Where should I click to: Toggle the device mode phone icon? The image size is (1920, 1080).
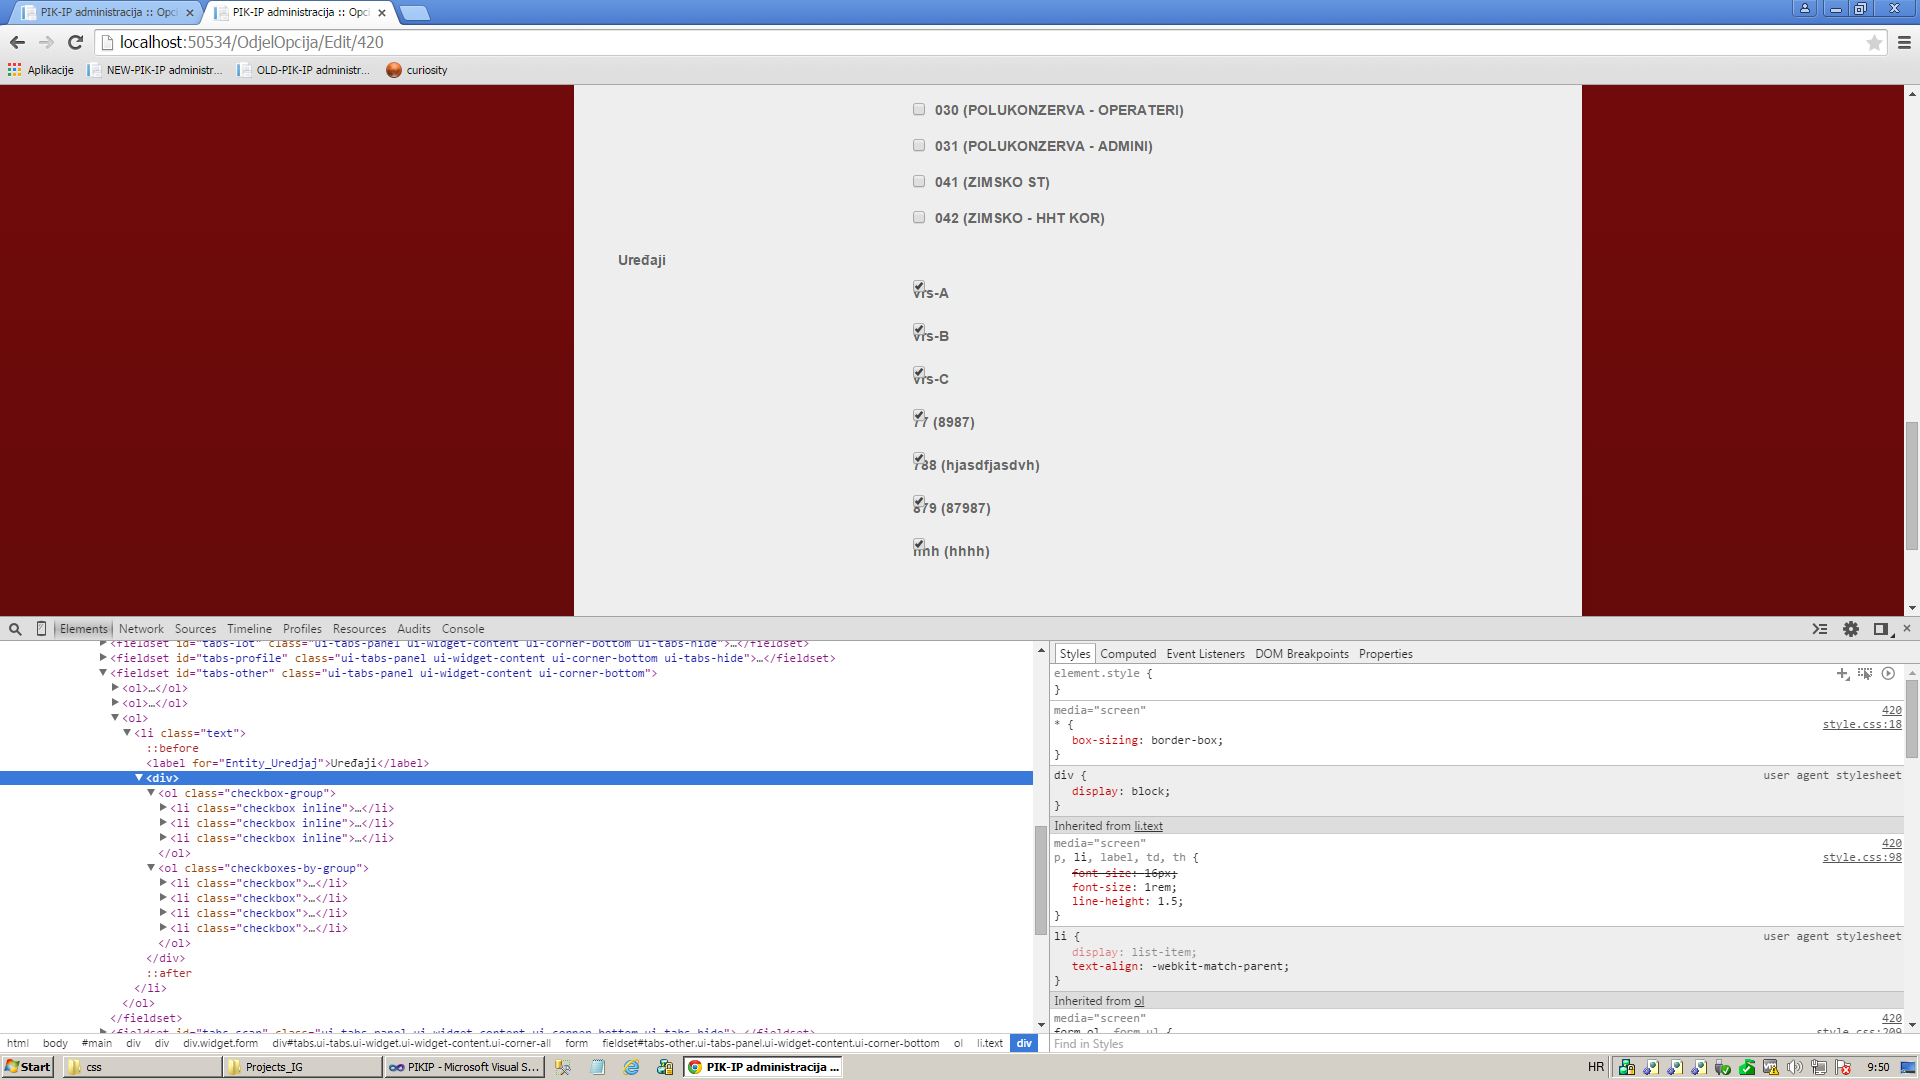(x=41, y=629)
